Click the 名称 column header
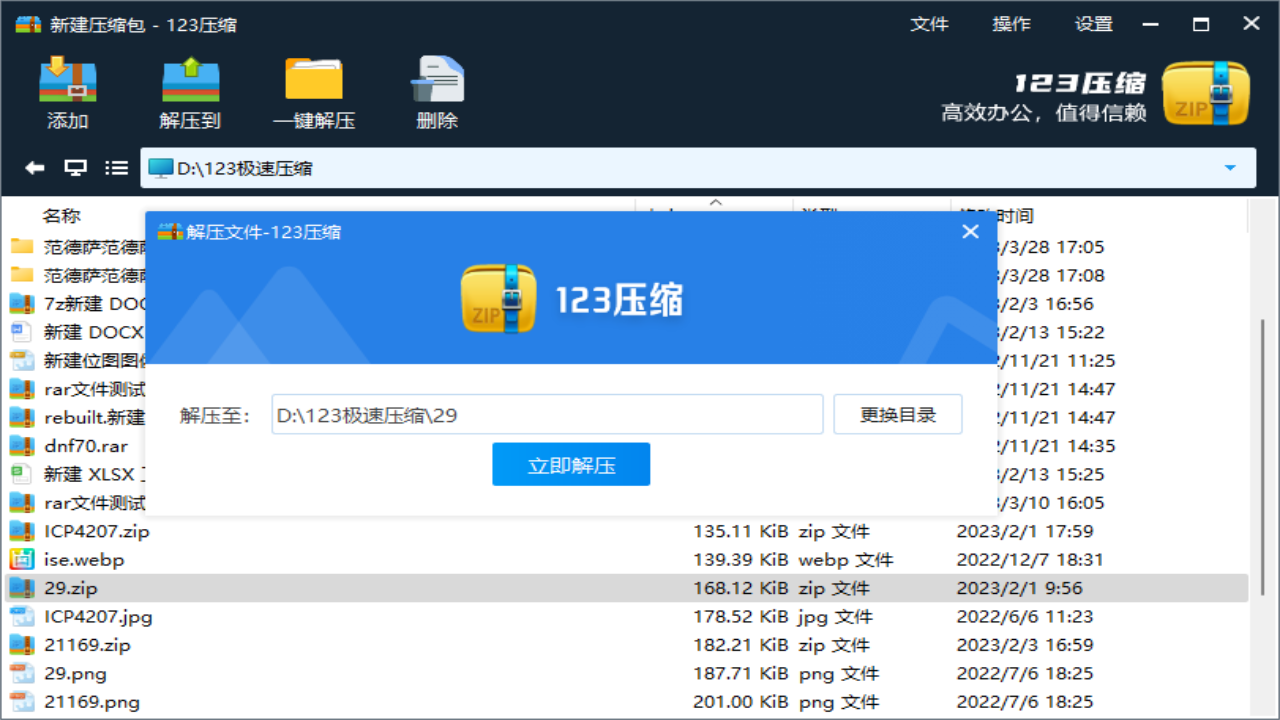This screenshot has height=720, width=1280. tap(61, 215)
